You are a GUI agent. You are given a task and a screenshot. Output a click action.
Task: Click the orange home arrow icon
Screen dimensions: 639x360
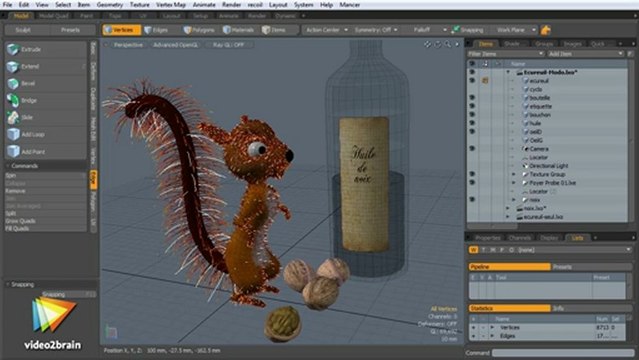click(546, 30)
